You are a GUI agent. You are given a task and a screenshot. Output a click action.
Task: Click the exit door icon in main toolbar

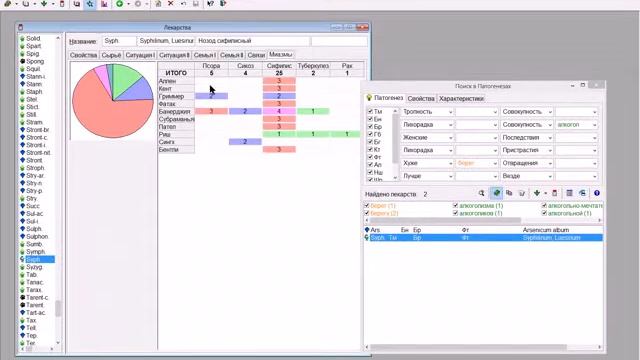coord(223,4)
